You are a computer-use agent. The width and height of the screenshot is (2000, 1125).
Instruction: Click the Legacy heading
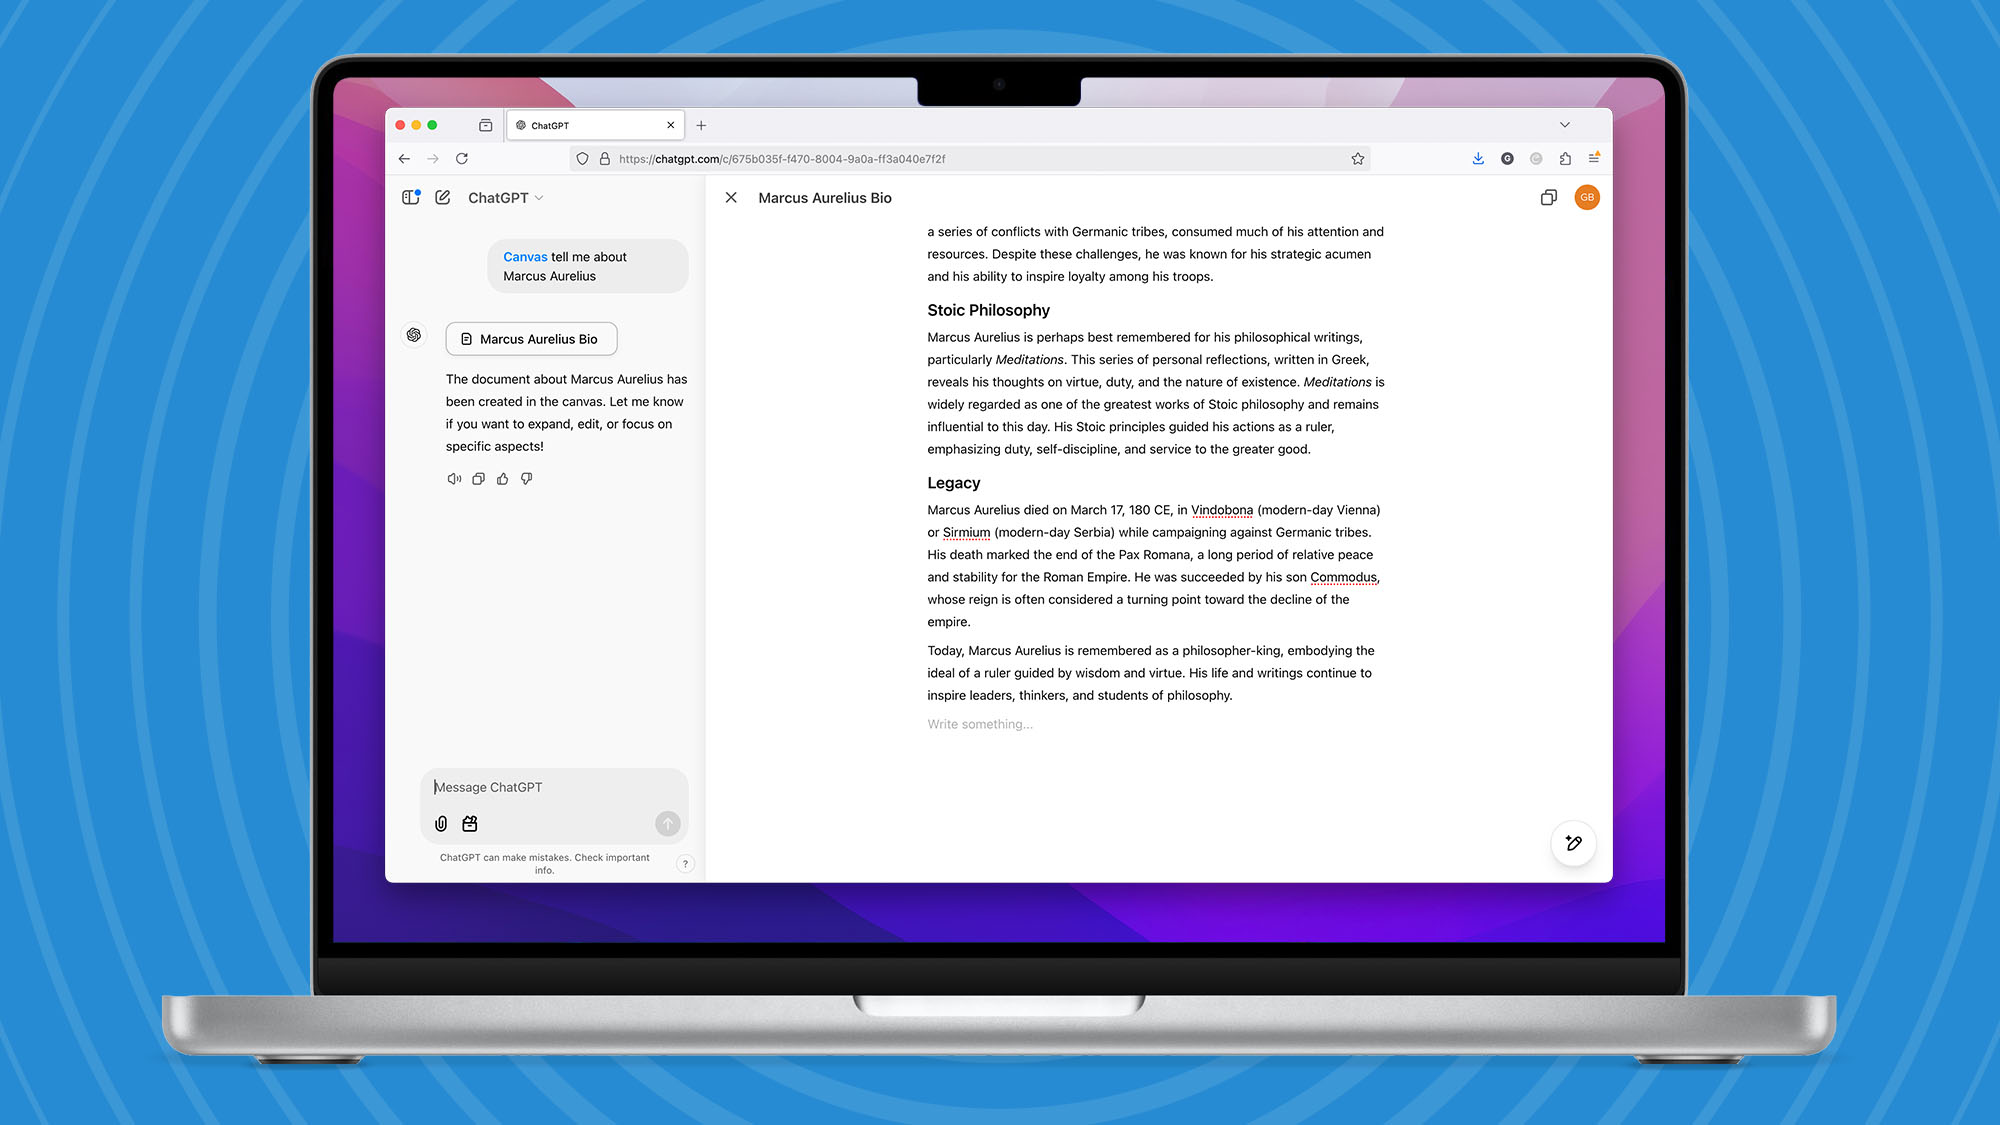point(953,483)
